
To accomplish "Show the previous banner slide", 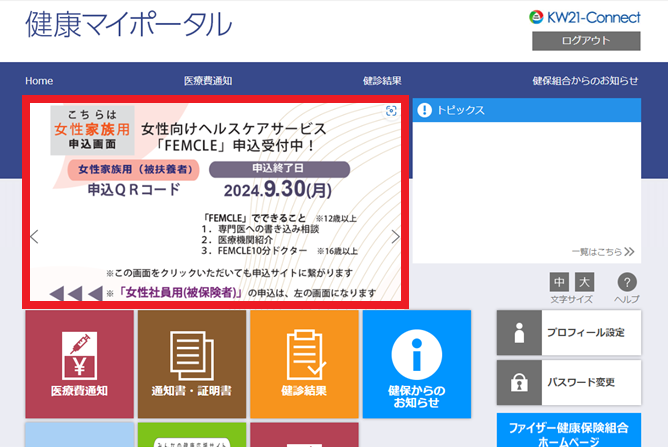I will pos(35,236).
